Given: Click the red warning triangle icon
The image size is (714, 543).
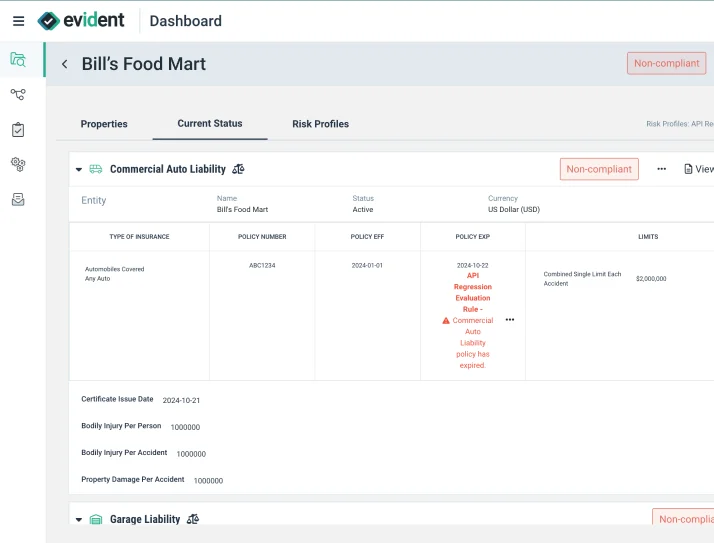Looking at the screenshot, I should tap(446, 321).
